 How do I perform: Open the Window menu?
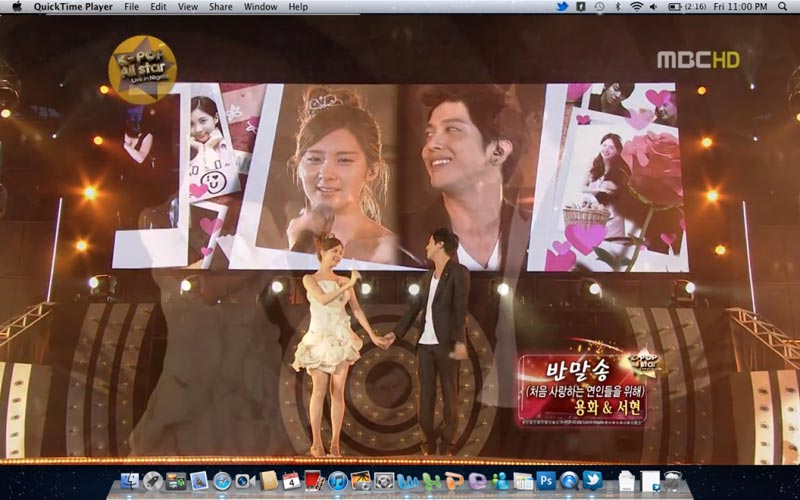260,7
